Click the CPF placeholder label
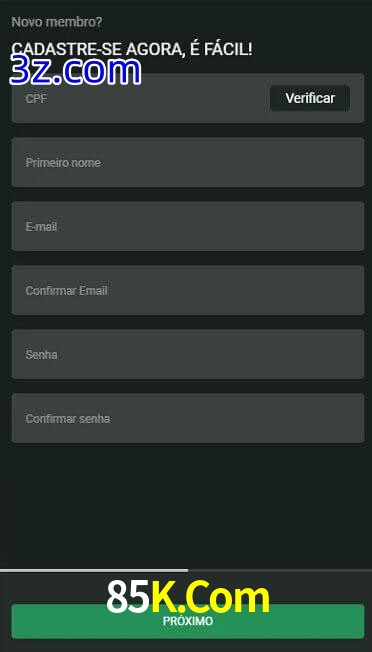The height and width of the screenshot is (652, 372). tap(36, 99)
